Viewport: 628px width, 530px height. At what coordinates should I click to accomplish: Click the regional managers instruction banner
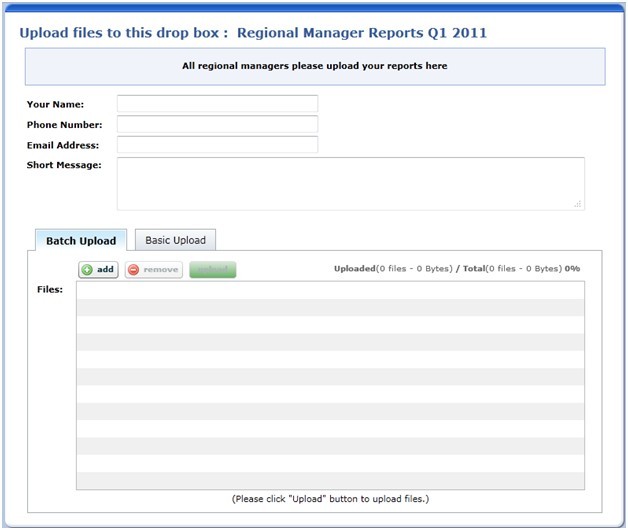point(314,67)
